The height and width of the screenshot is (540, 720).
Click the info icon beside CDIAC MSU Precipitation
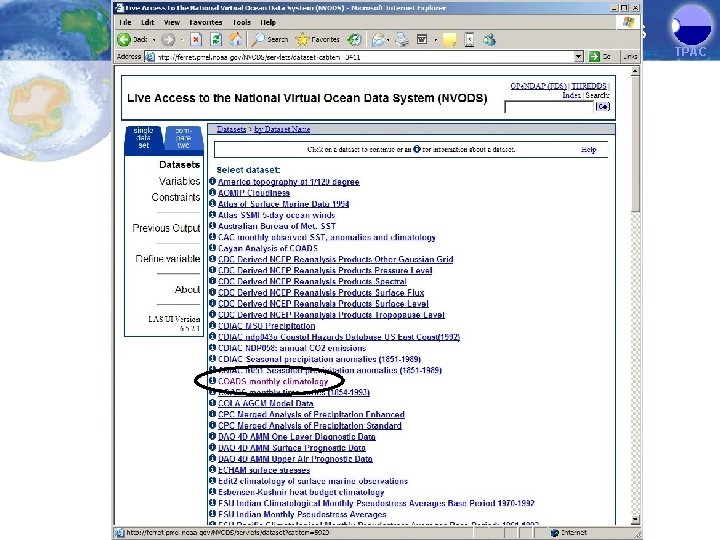pos(212,325)
